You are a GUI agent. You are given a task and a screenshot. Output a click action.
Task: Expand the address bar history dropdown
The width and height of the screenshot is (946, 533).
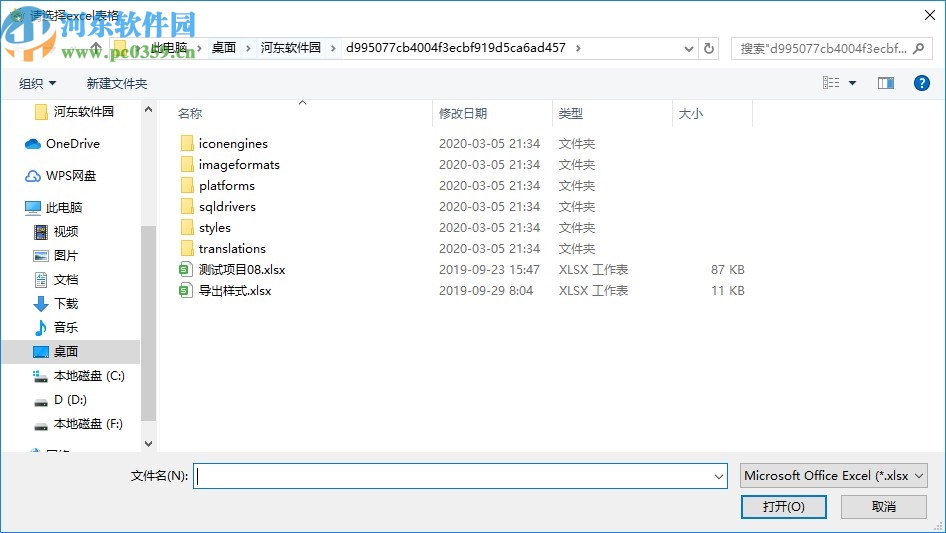pos(688,49)
